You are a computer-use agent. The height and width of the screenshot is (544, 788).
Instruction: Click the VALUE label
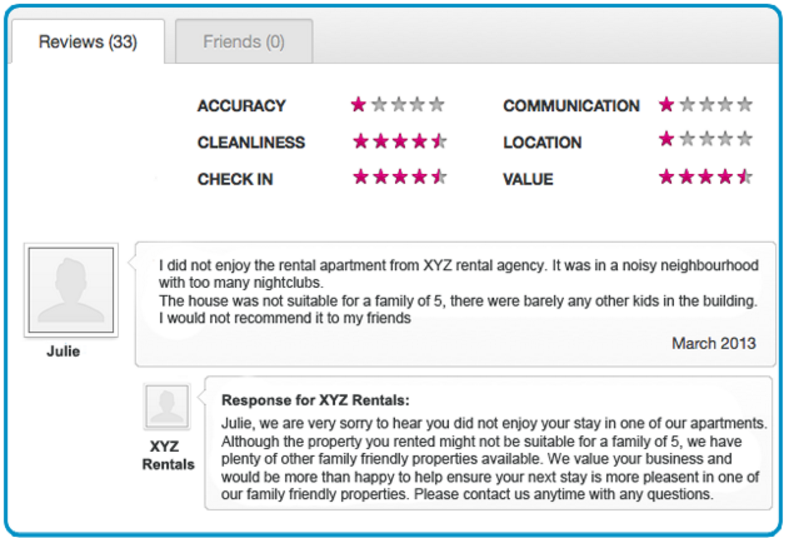point(528,179)
